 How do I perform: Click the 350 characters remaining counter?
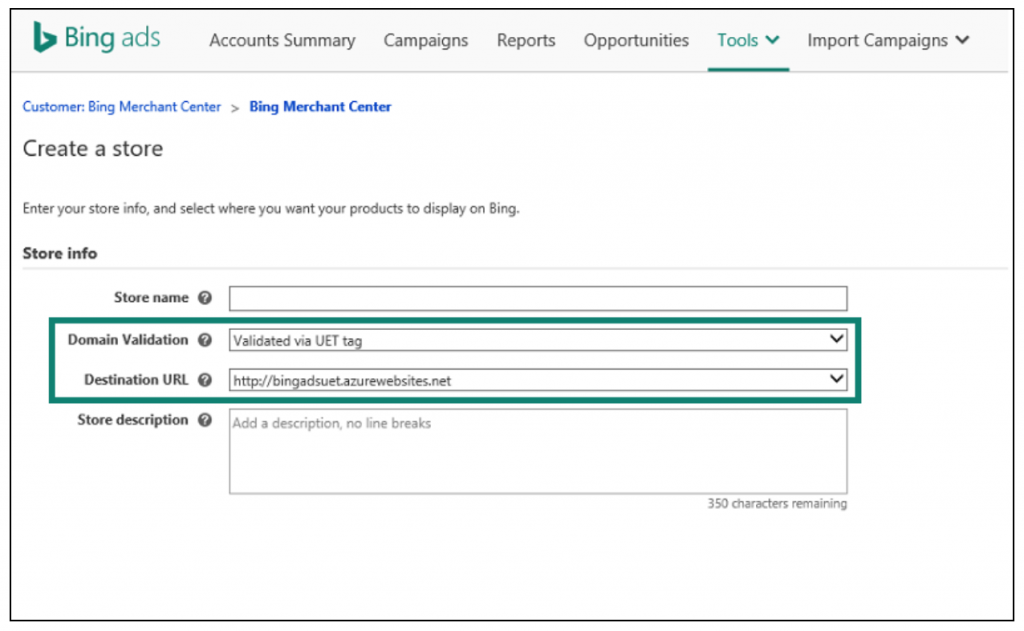click(x=777, y=504)
